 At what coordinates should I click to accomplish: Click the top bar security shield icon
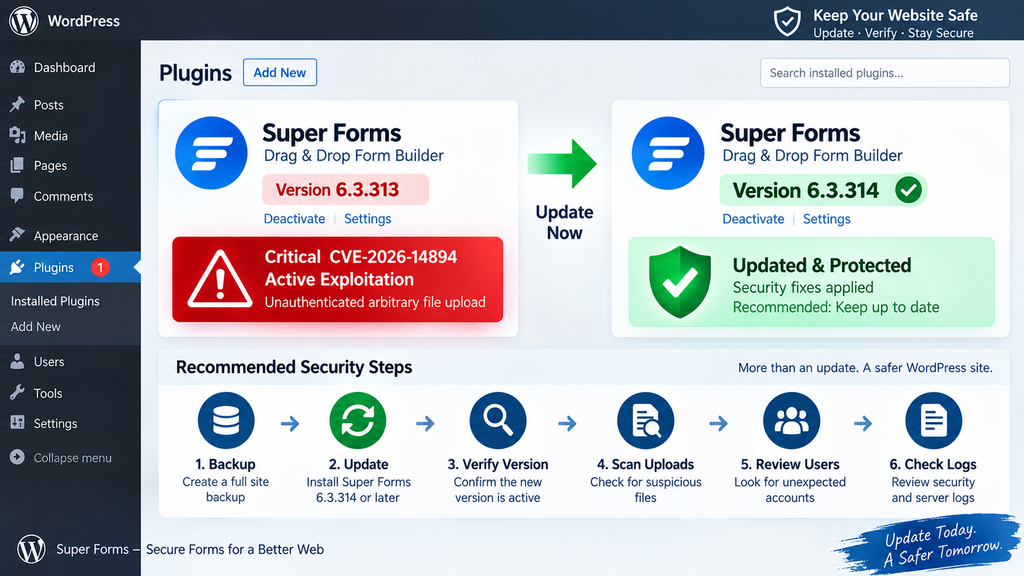click(x=787, y=22)
